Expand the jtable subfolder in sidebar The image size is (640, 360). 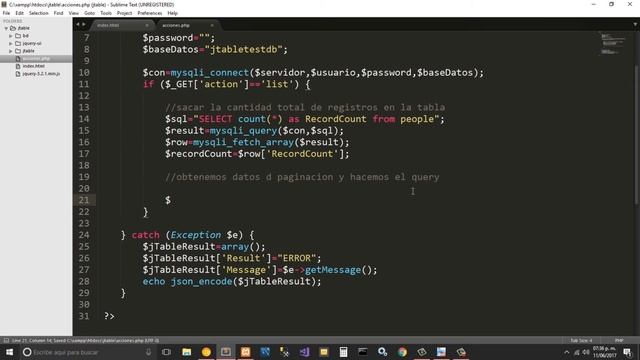[11, 51]
